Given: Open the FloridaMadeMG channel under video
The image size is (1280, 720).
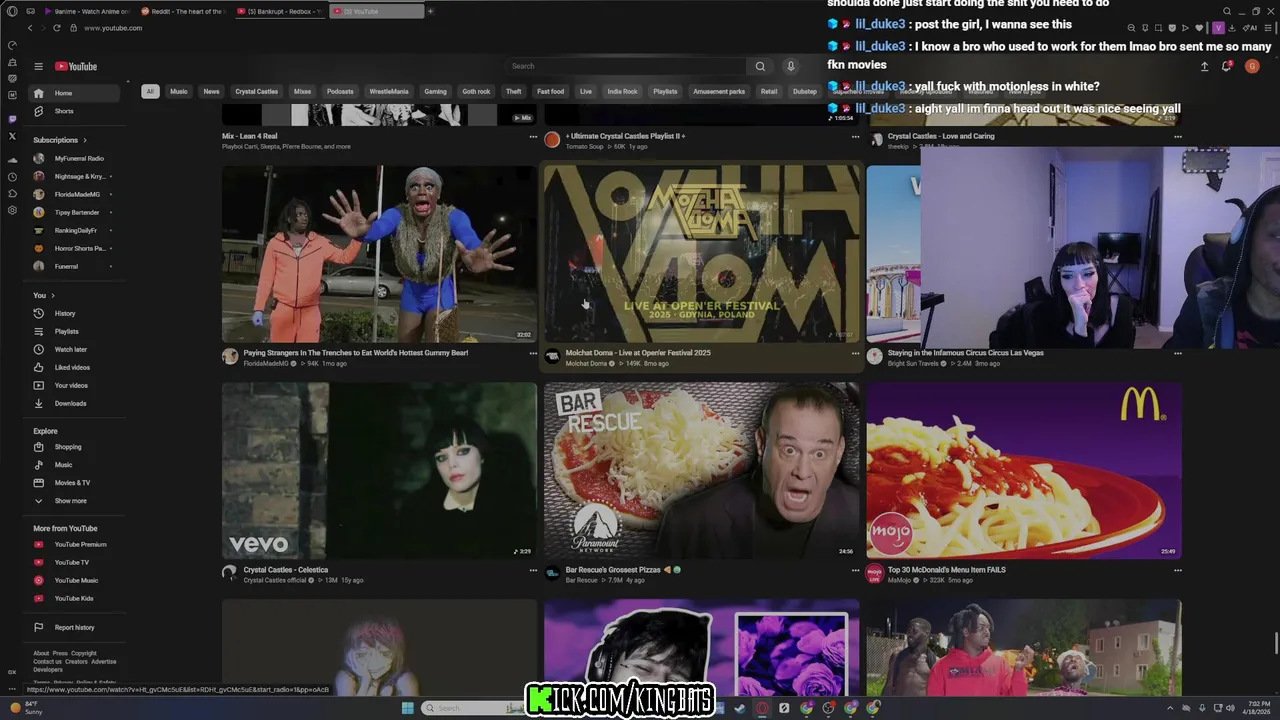Looking at the screenshot, I should (266, 364).
